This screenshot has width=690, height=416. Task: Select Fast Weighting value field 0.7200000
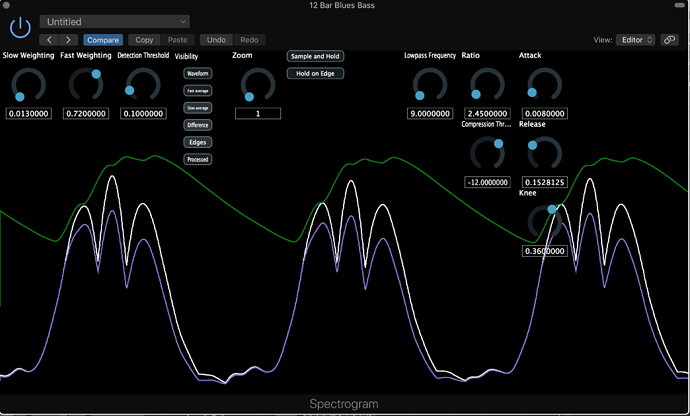click(86, 114)
